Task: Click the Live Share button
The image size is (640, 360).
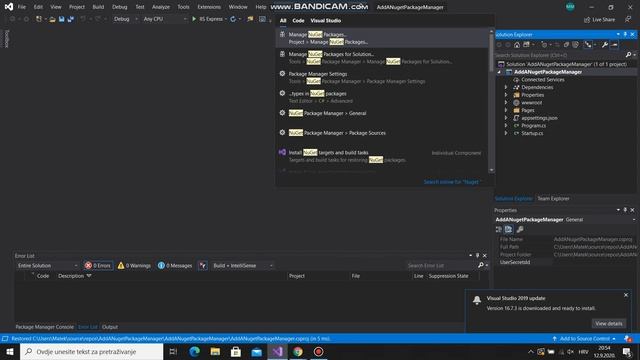Action: point(599,20)
